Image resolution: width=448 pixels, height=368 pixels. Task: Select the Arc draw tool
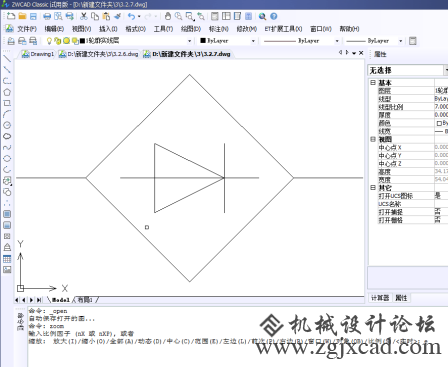point(7,114)
